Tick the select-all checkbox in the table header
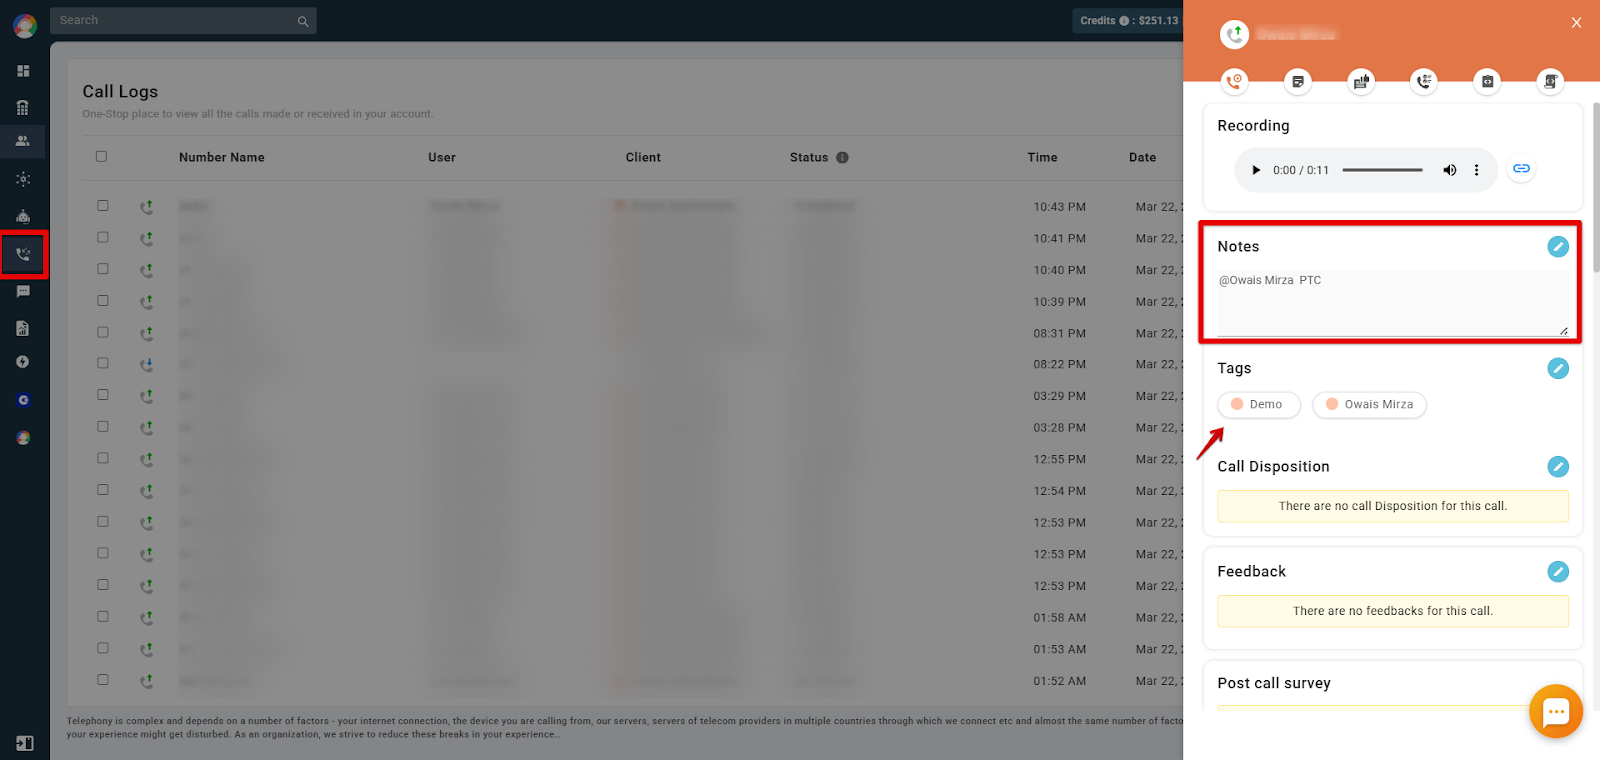The width and height of the screenshot is (1600, 760). 101,157
